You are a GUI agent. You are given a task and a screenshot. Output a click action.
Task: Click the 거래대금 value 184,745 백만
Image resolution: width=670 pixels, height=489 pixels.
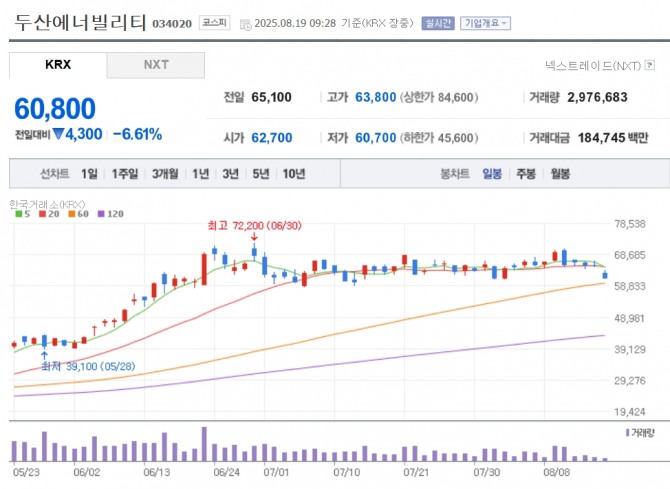(613, 138)
